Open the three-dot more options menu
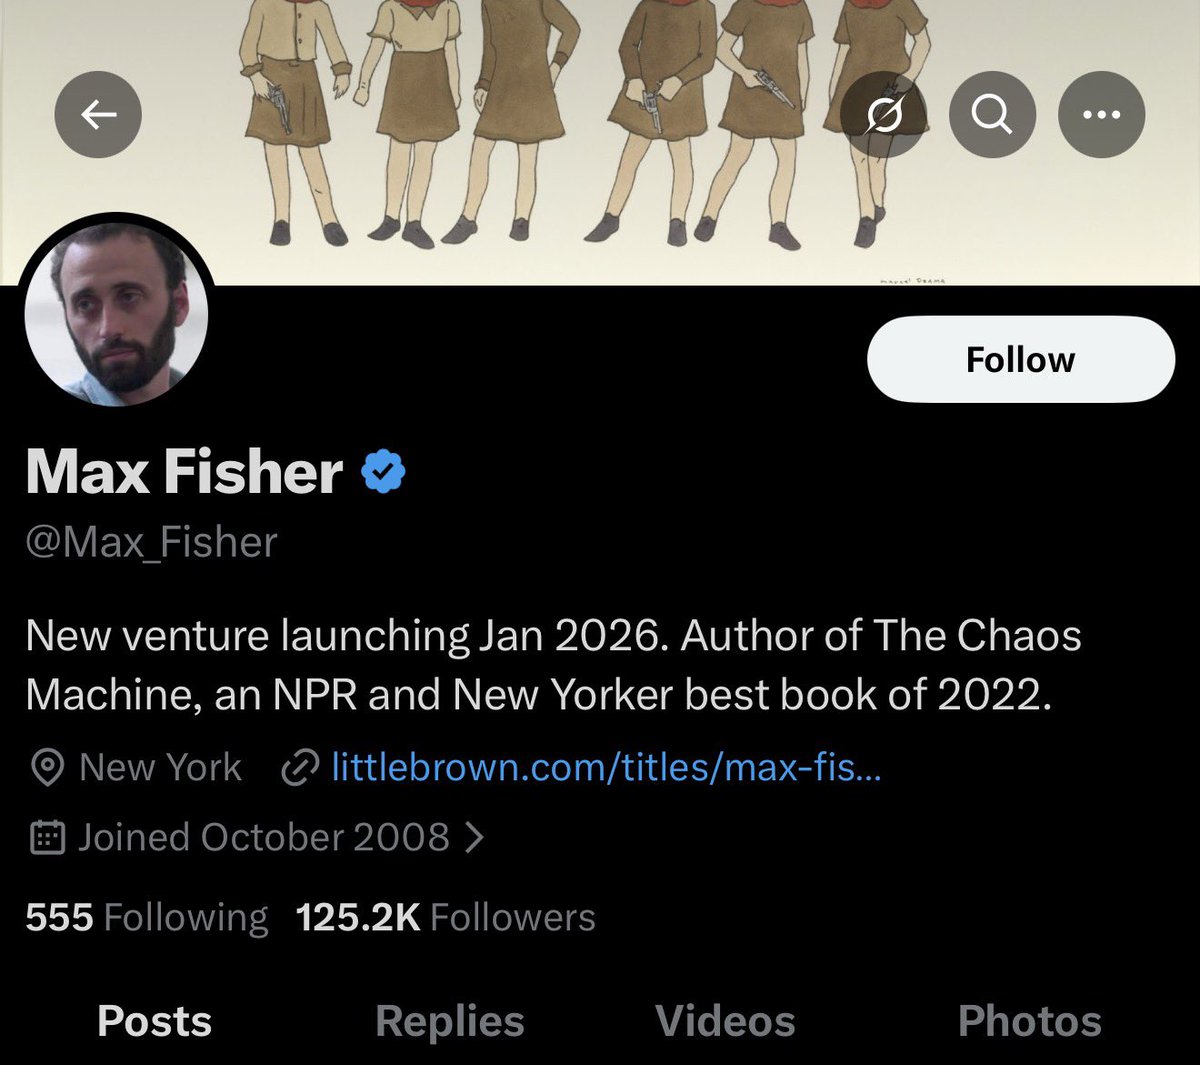The width and height of the screenshot is (1200, 1065). tap(1101, 115)
